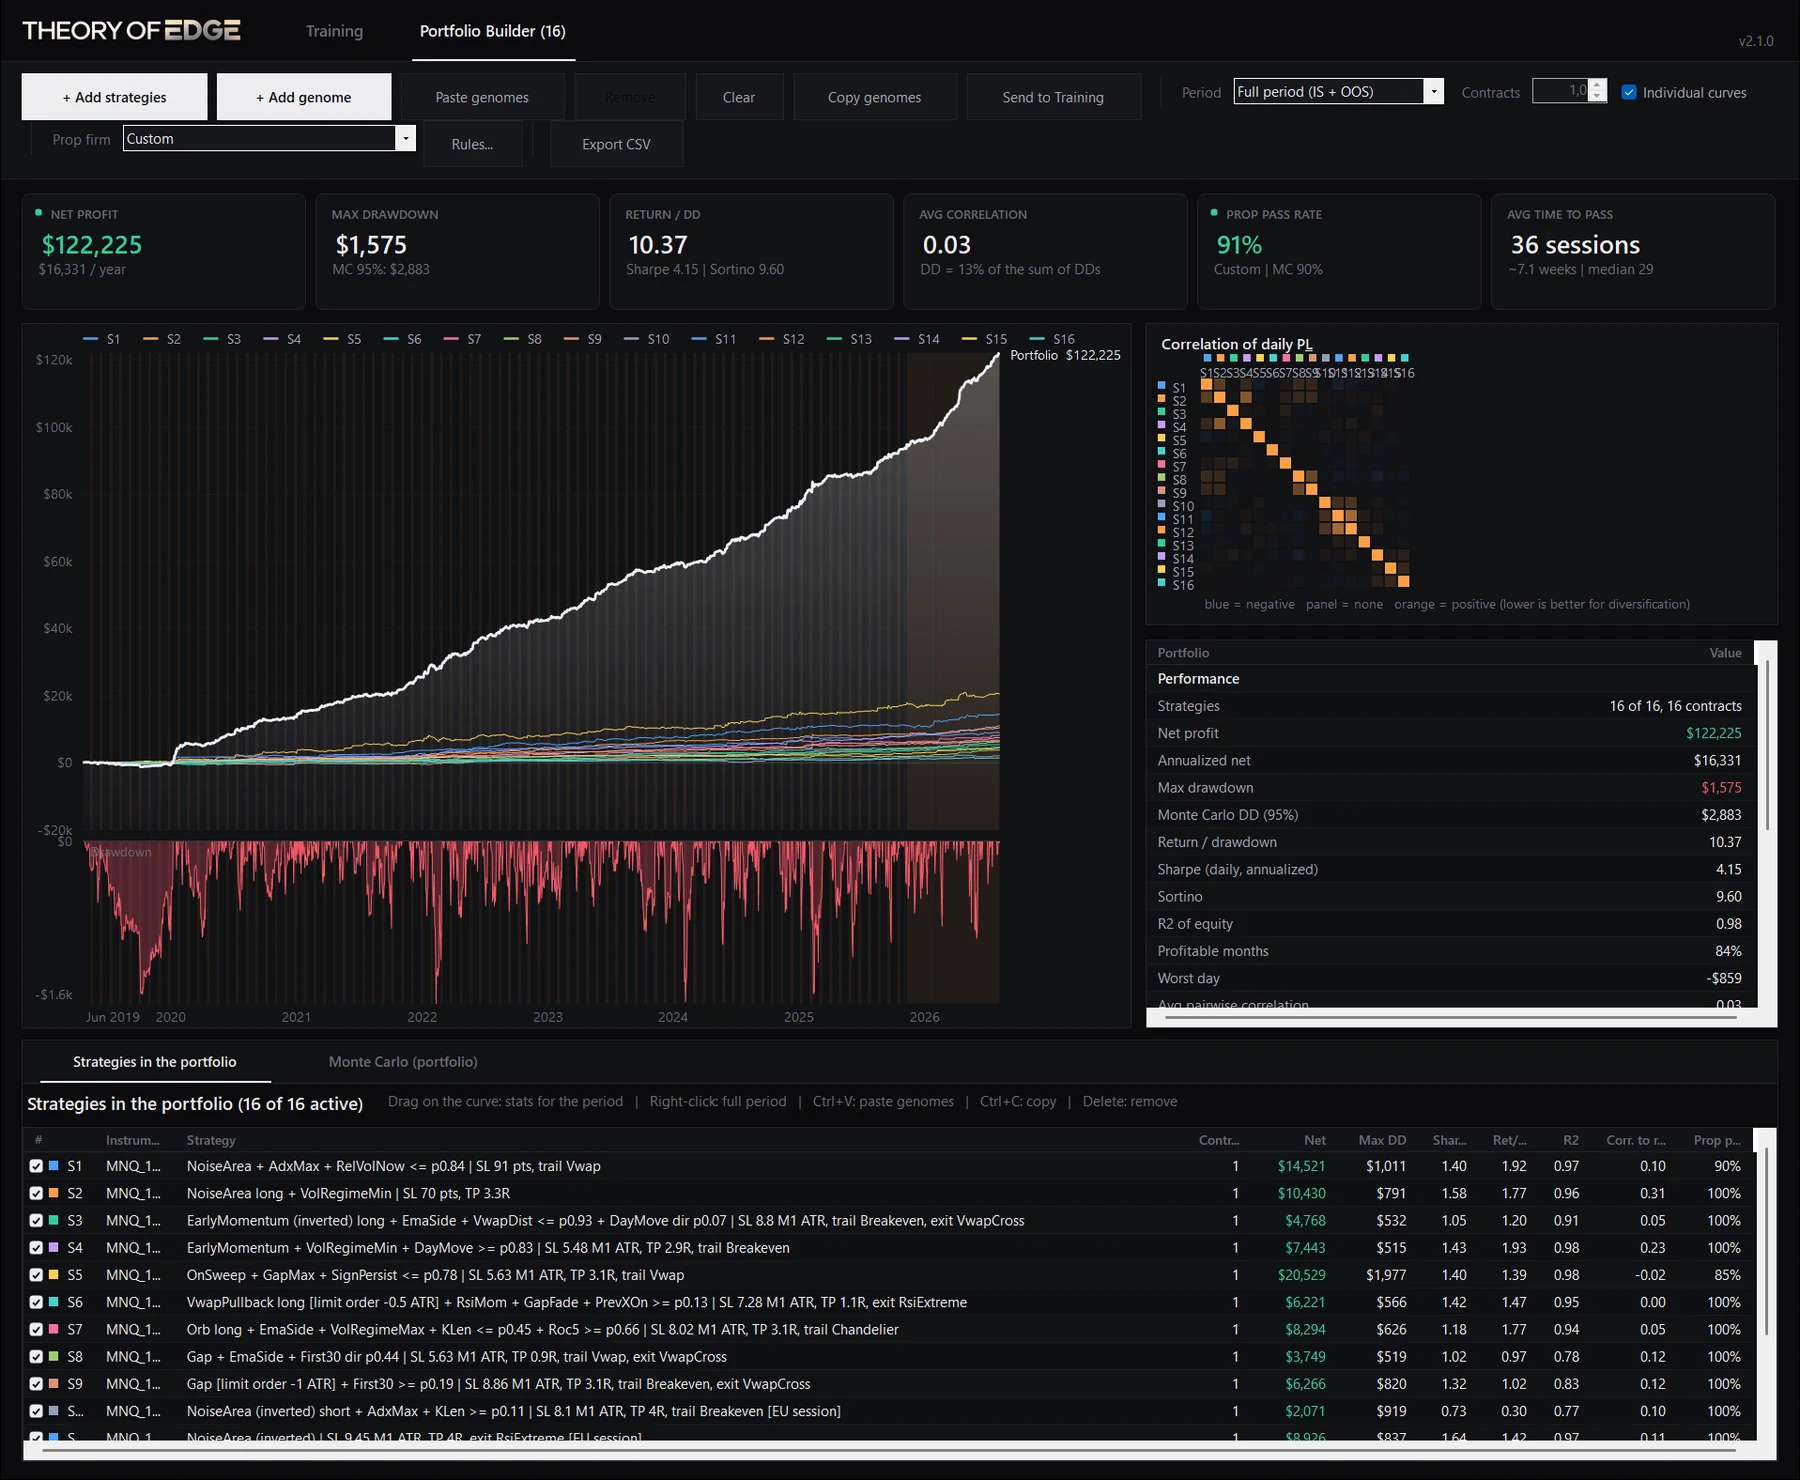Increase Contracts with the up arrow
This screenshot has width=1800, height=1480.
point(1597,85)
